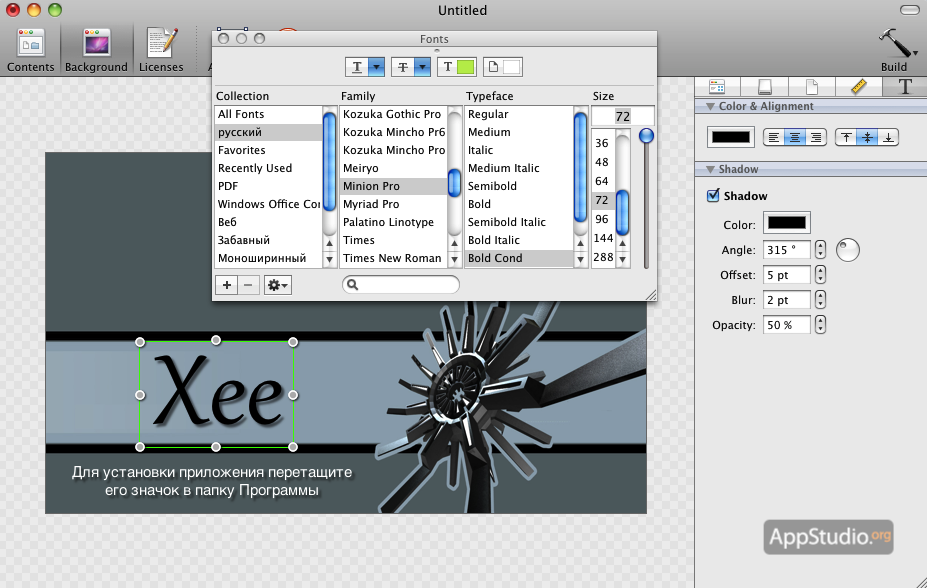Click the Offset stepper arrows

tap(820, 275)
